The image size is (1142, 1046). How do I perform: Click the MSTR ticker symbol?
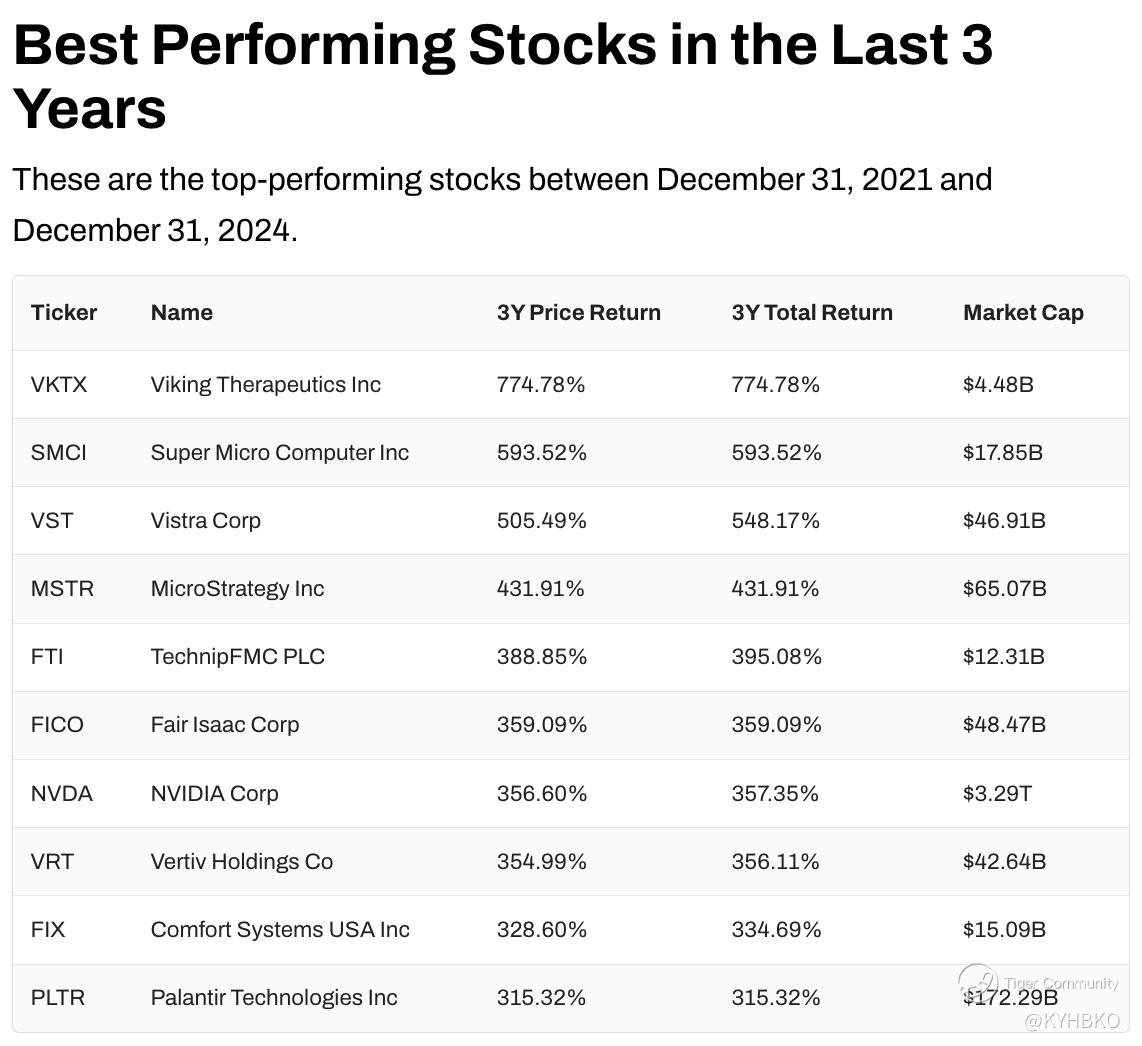[x=62, y=588]
